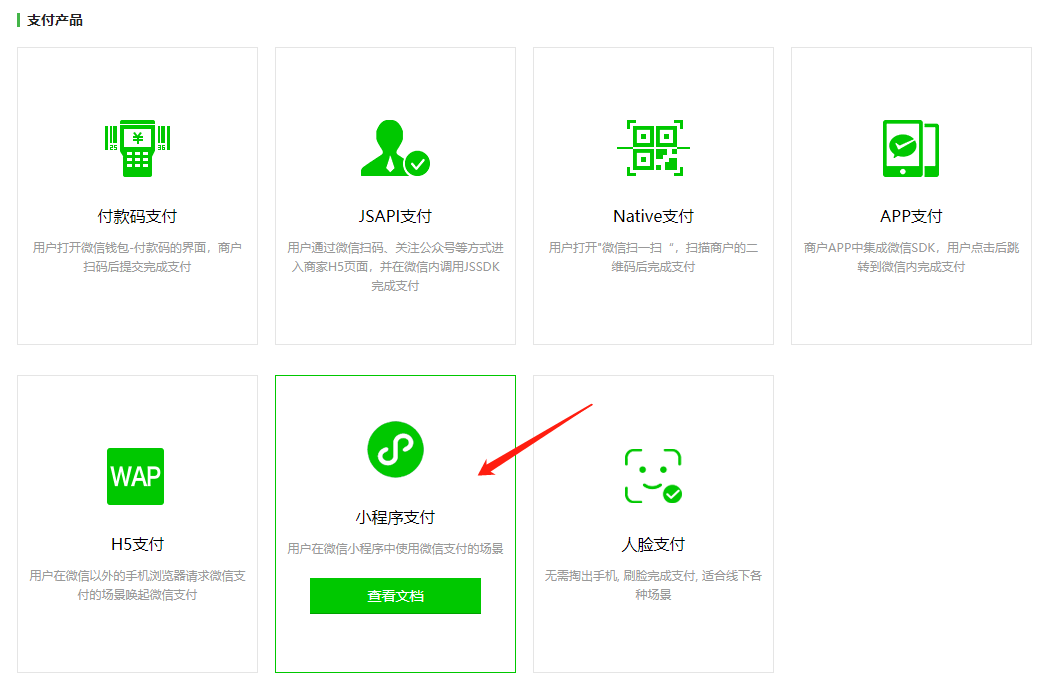Open the 查看文档 button
Screen dimensions: 1047x677
coord(395,596)
